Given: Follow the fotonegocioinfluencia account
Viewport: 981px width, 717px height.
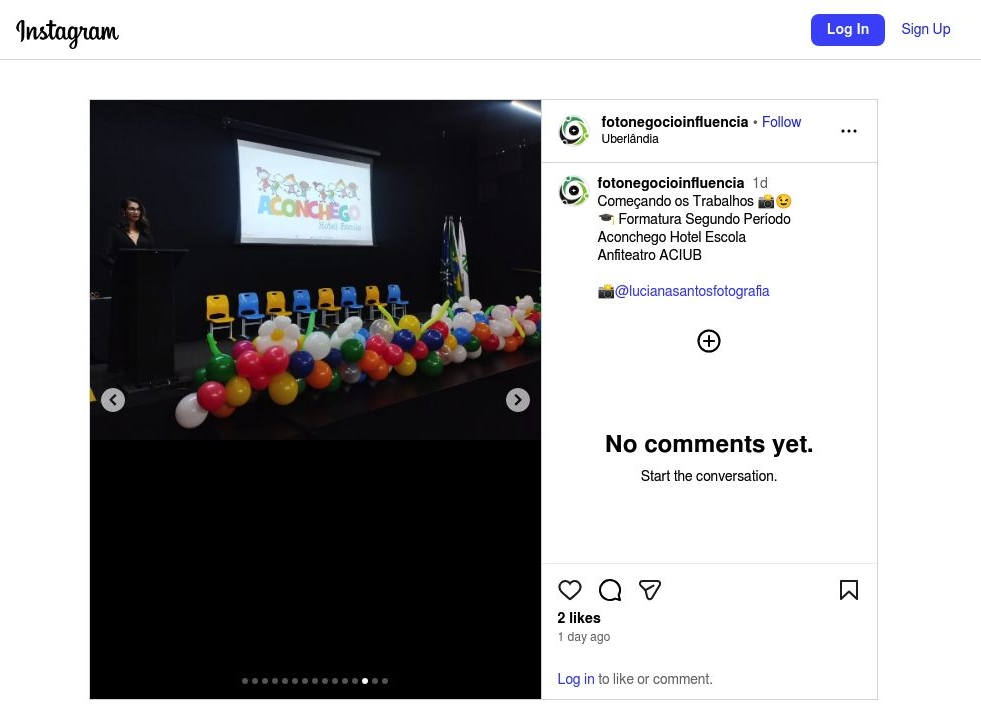Looking at the screenshot, I should click(781, 122).
